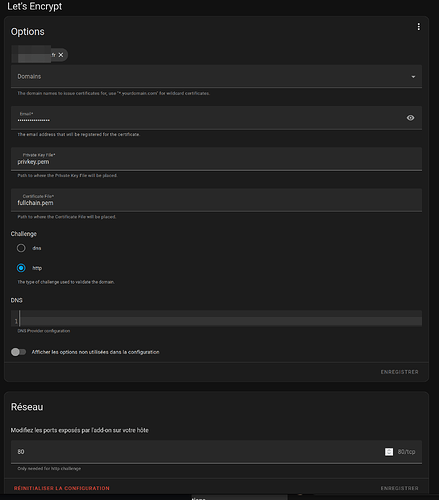Show the hidden email with eye icon
Image resolution: width=439 pixels, height=500 pixels.
click(410, 118)
